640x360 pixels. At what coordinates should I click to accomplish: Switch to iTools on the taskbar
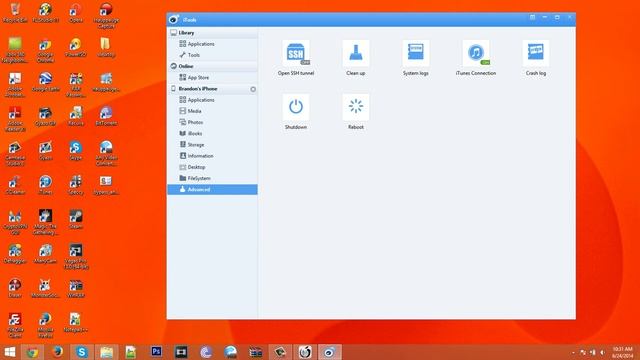click(329, 352)
